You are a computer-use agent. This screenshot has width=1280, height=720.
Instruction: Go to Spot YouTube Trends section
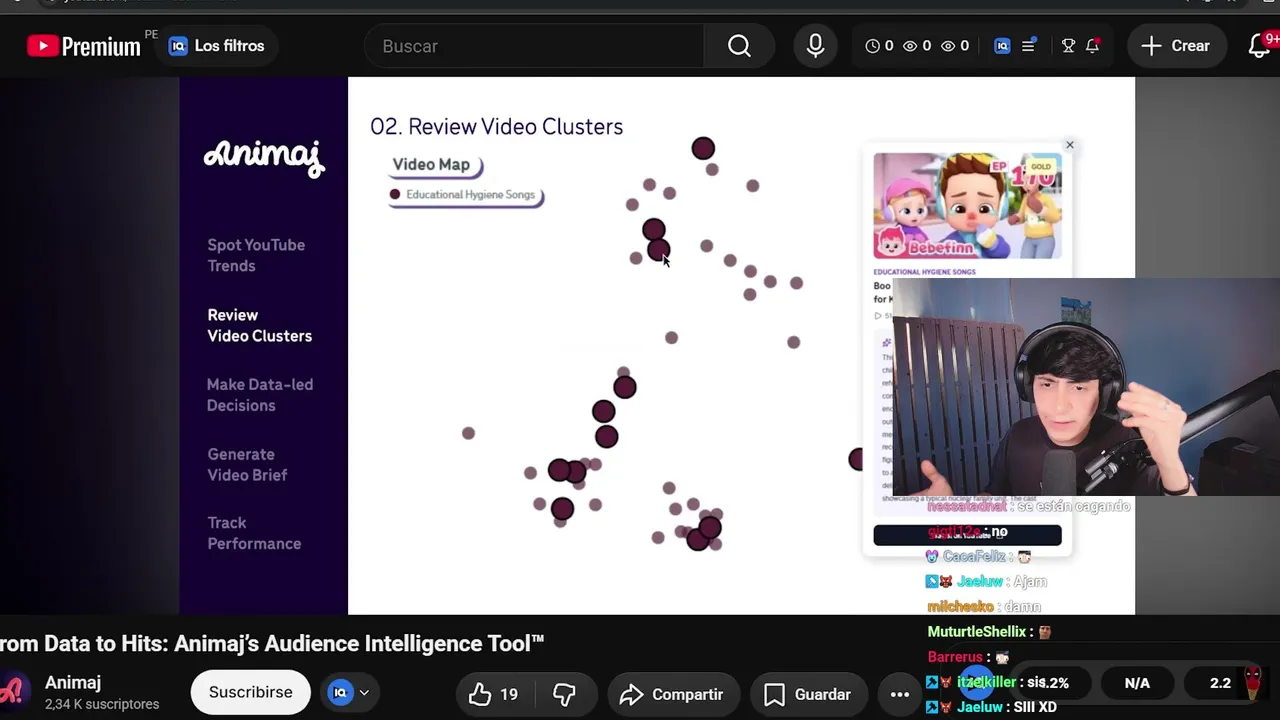pos(256,255)
